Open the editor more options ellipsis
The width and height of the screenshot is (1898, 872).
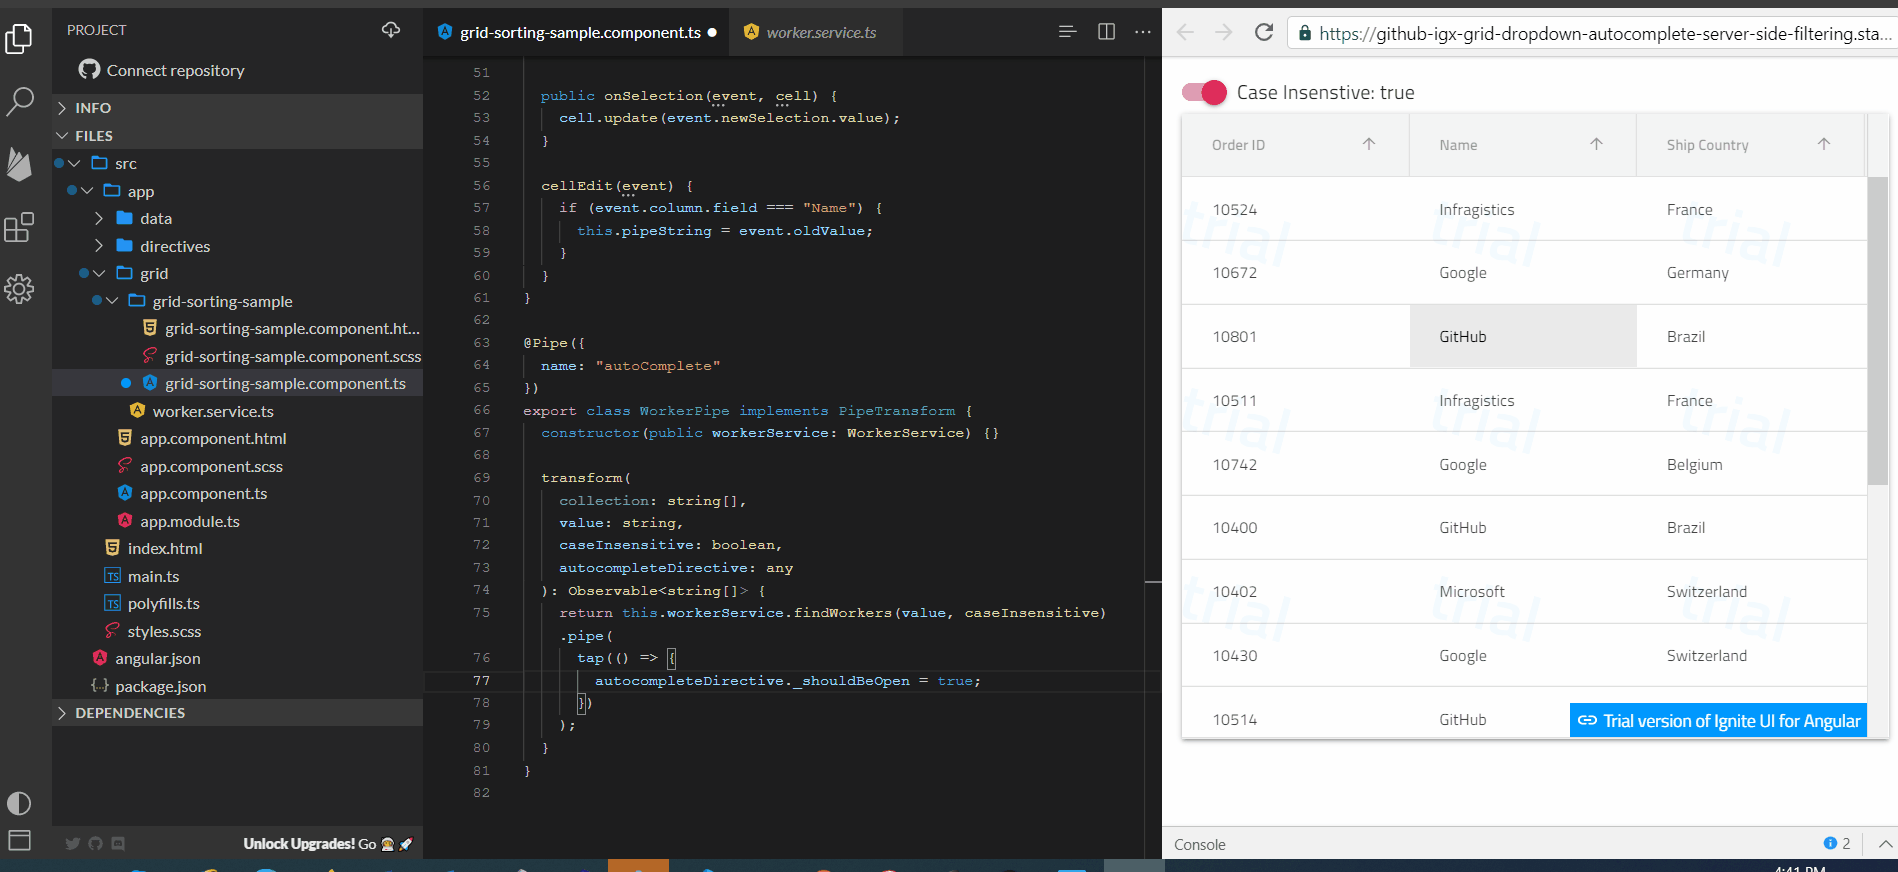click(x=1143, y=32)
